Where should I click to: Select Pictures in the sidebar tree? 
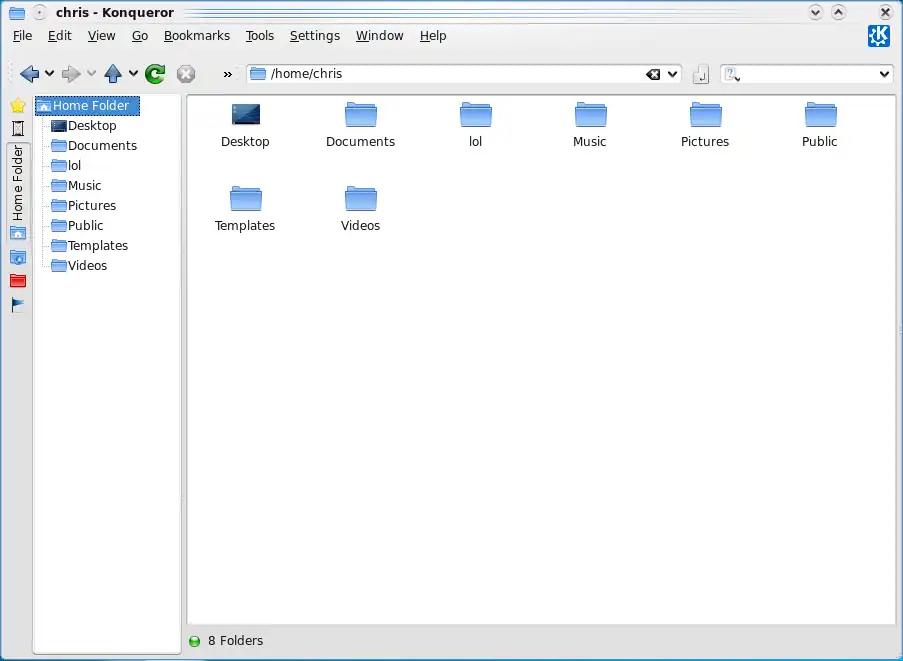[91, 206]
